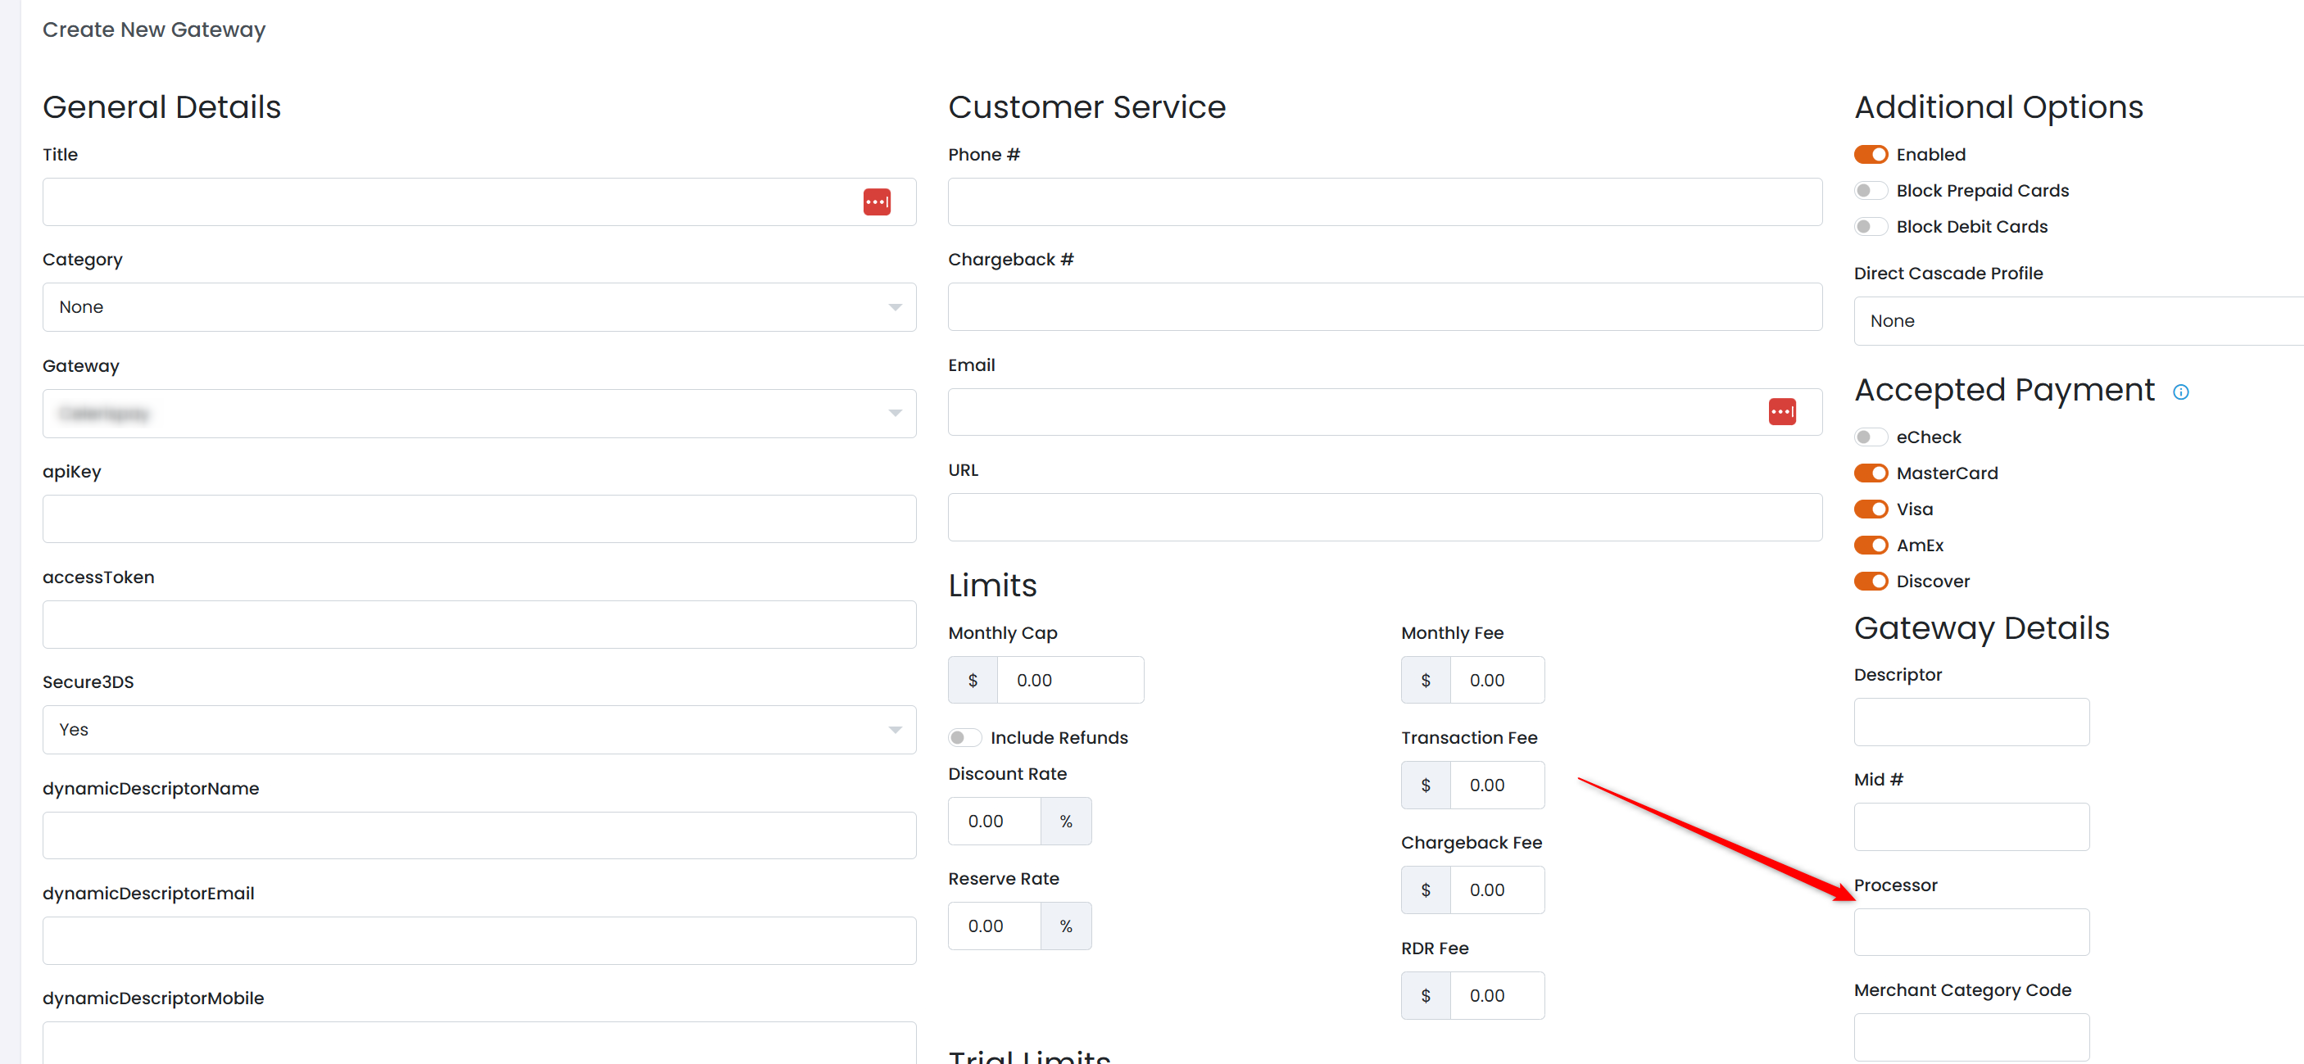Turn on Block Prepaid Cards
Viewport: 2304px width, 1064px height.
click(1871, 190)
